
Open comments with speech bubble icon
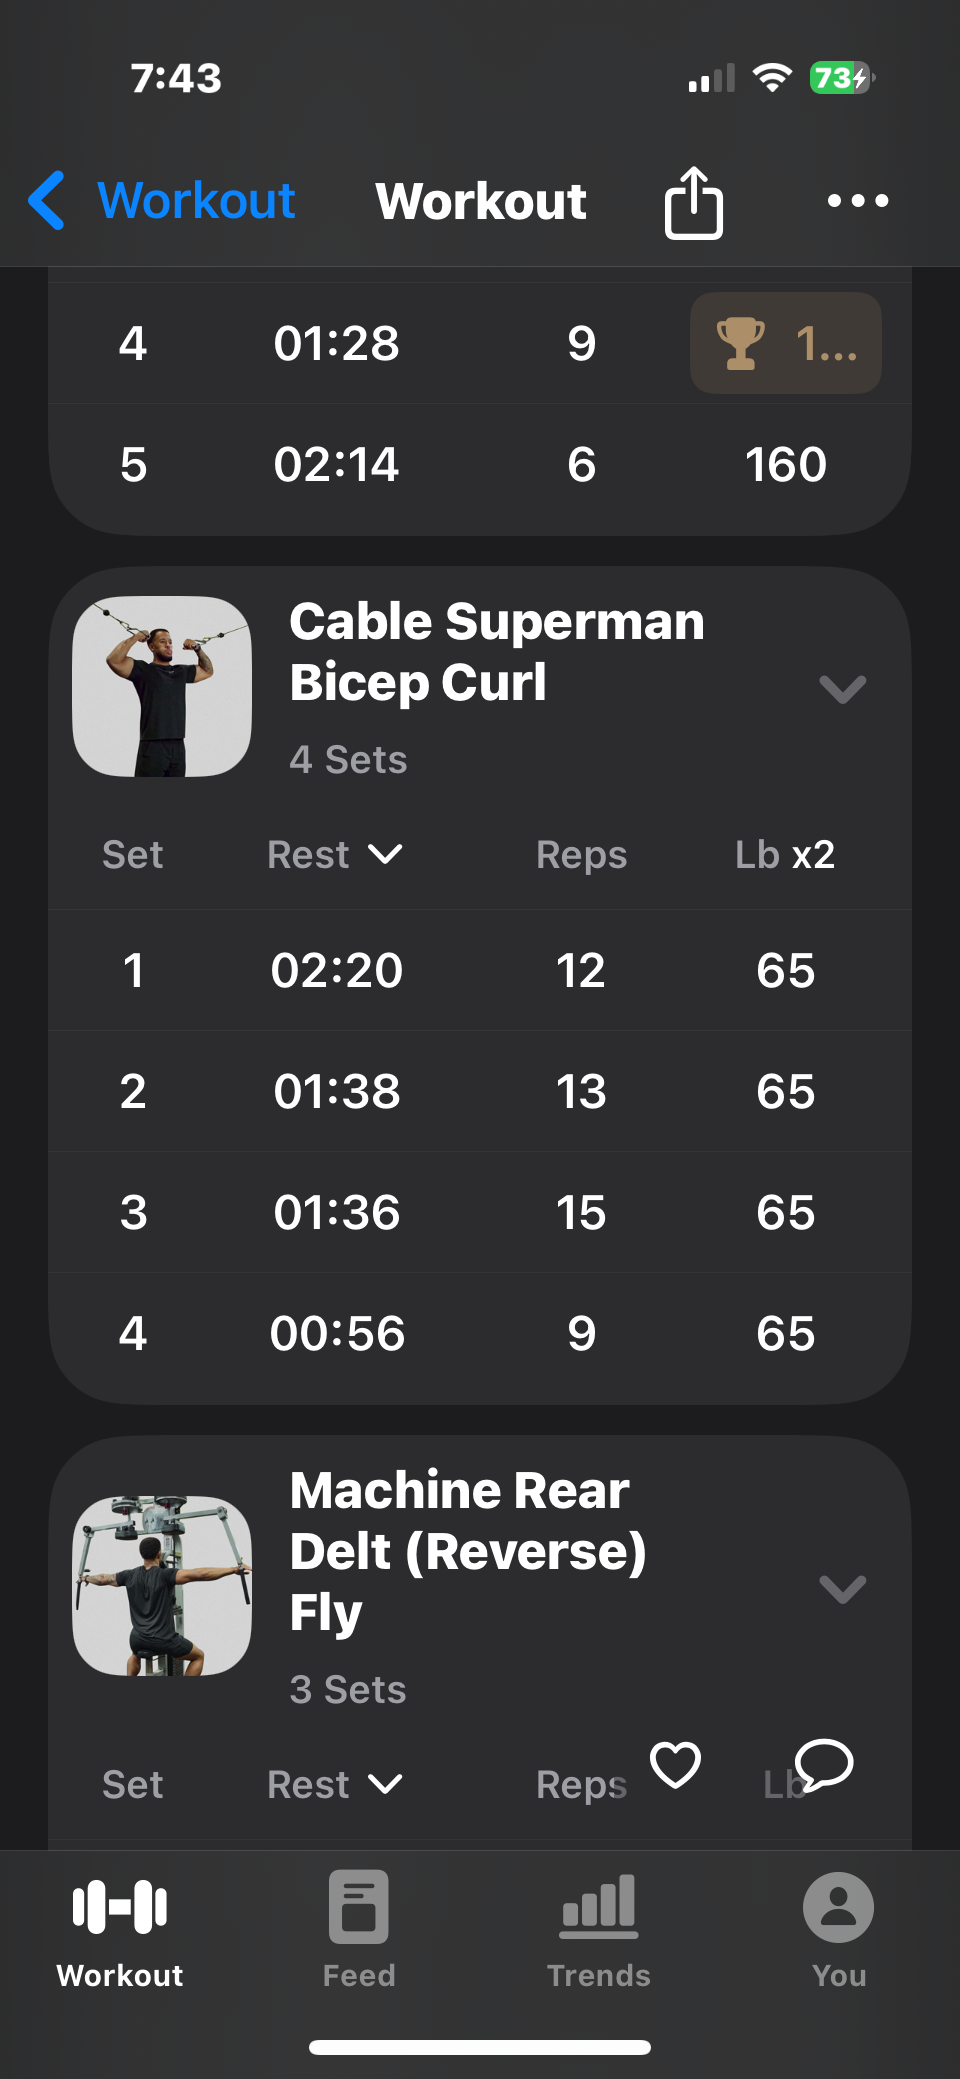[824, 1765]
